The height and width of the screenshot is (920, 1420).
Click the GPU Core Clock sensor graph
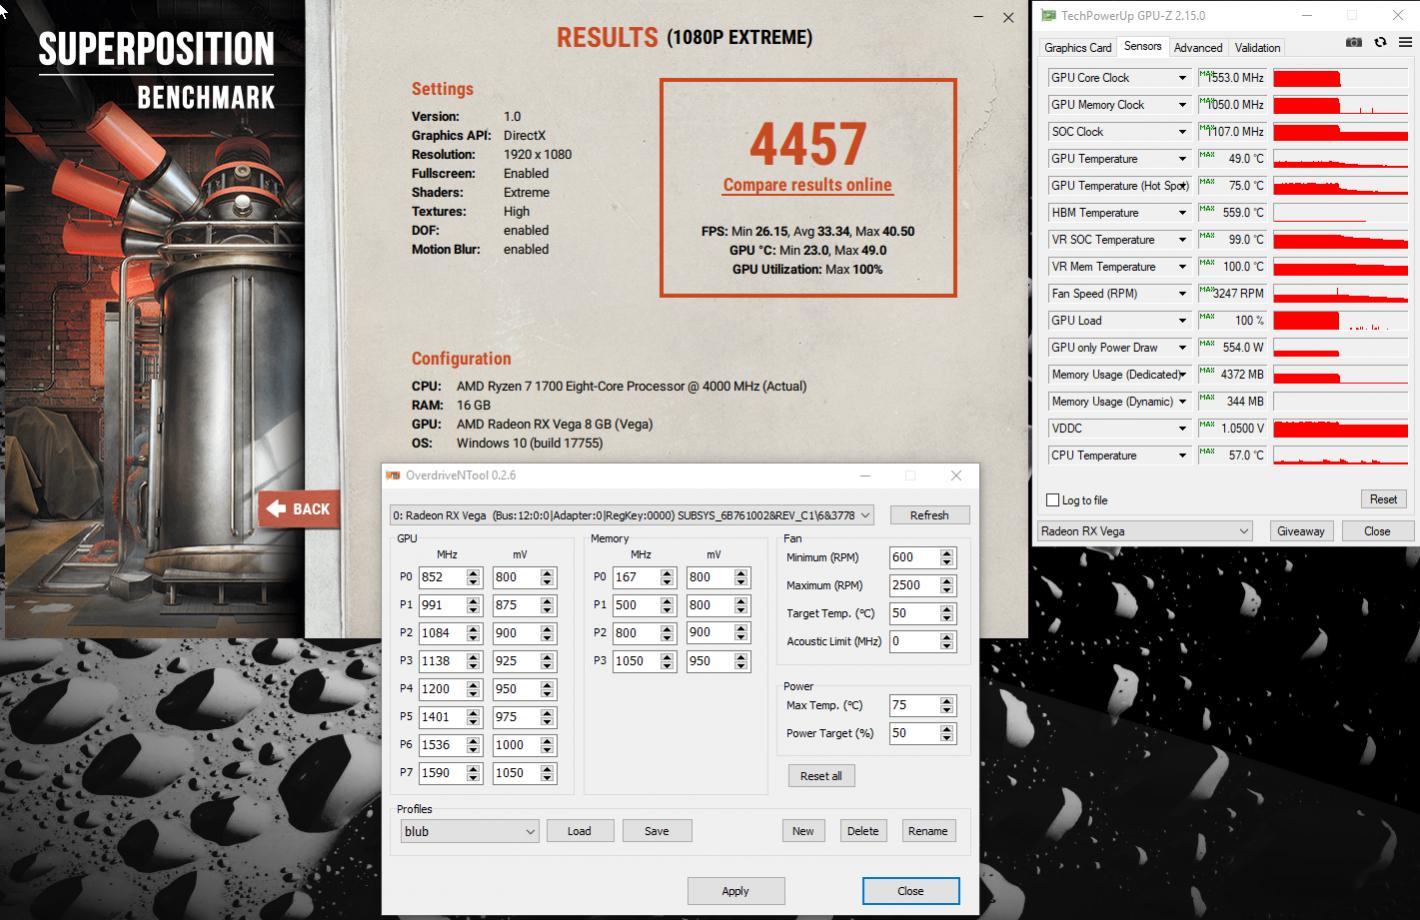[x=1340, y=78]
